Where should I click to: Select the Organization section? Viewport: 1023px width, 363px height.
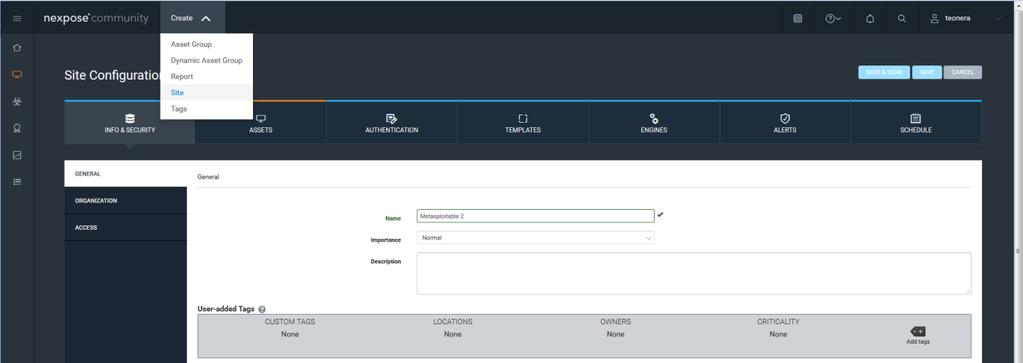click(x=125, y=200)
